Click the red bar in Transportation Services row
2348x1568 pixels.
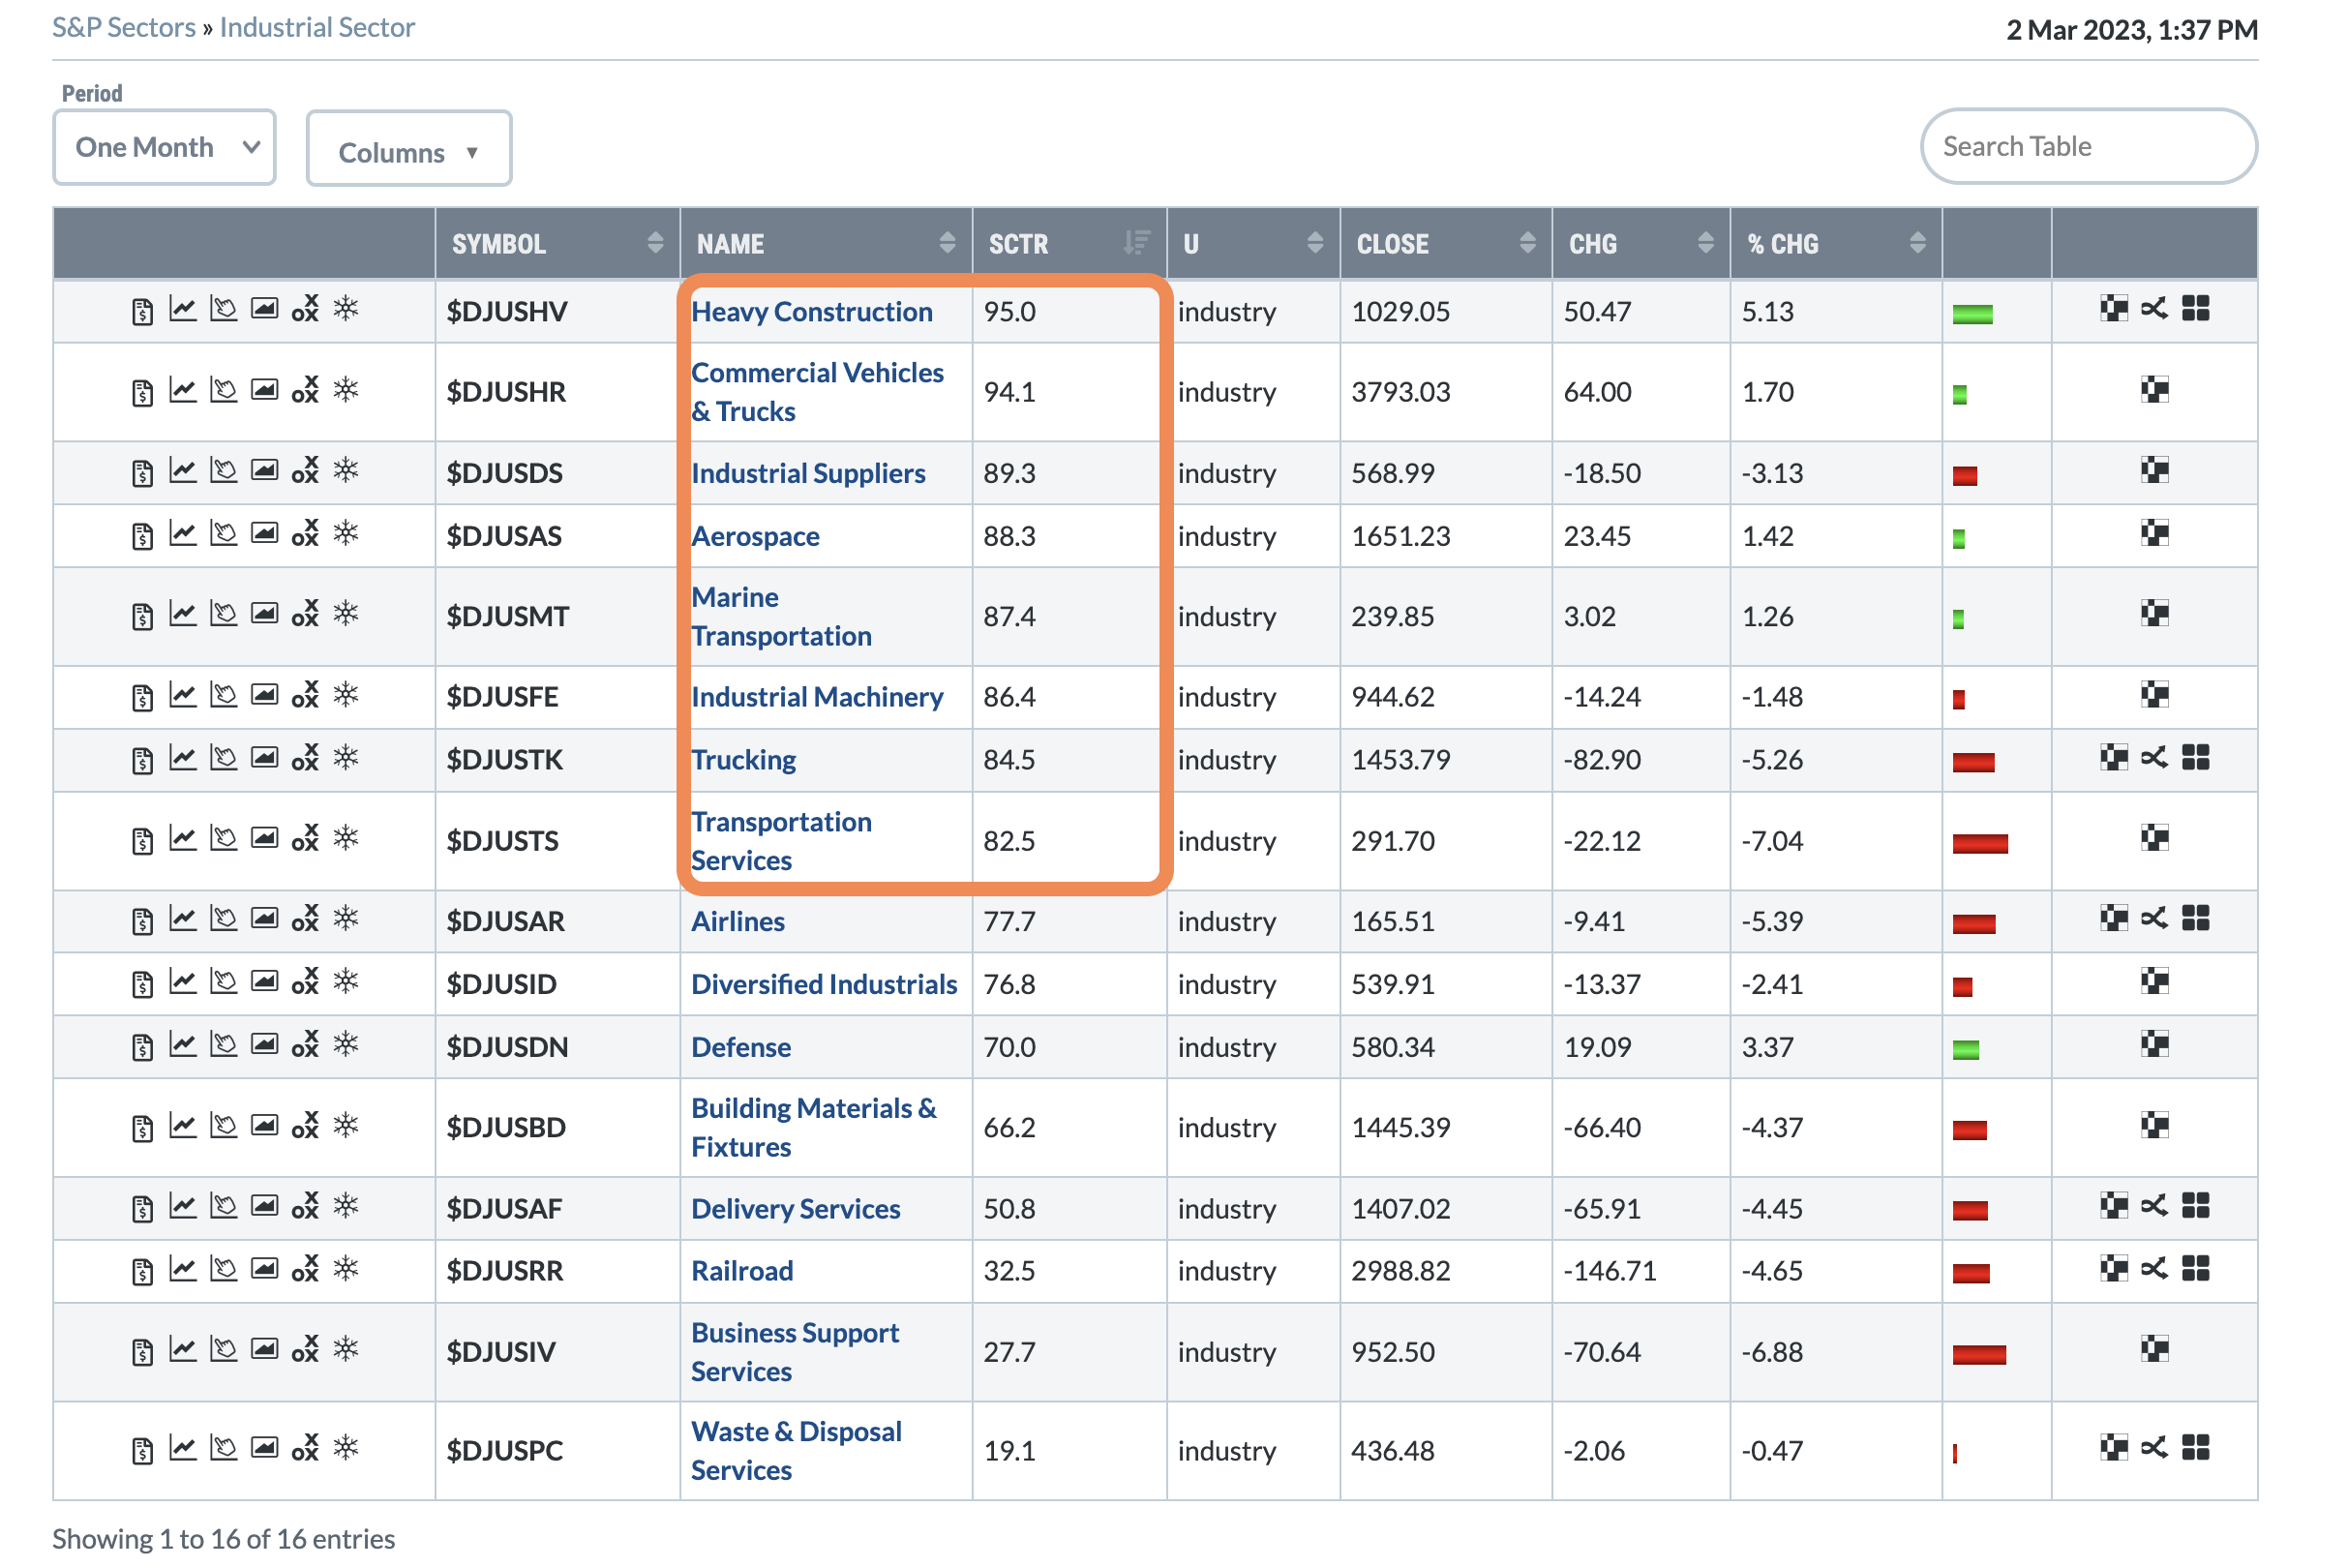click(1979, 843)
